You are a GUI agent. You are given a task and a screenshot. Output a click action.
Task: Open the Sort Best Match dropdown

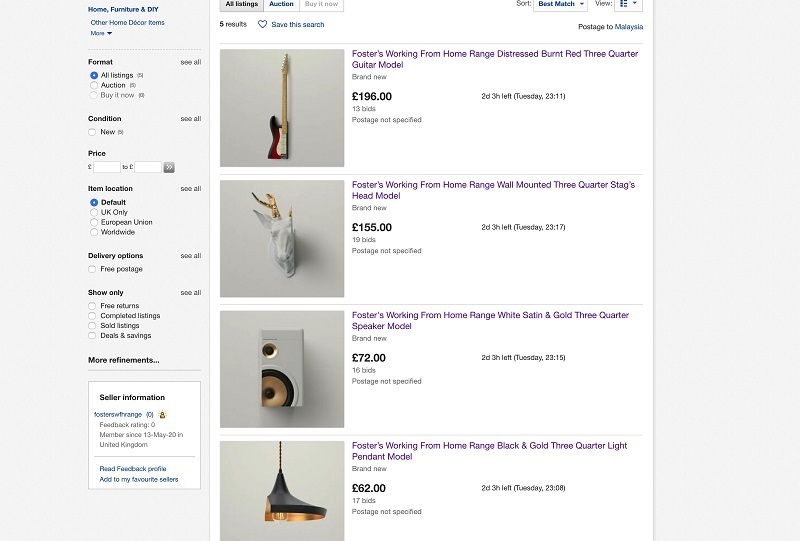pos(561,4)
